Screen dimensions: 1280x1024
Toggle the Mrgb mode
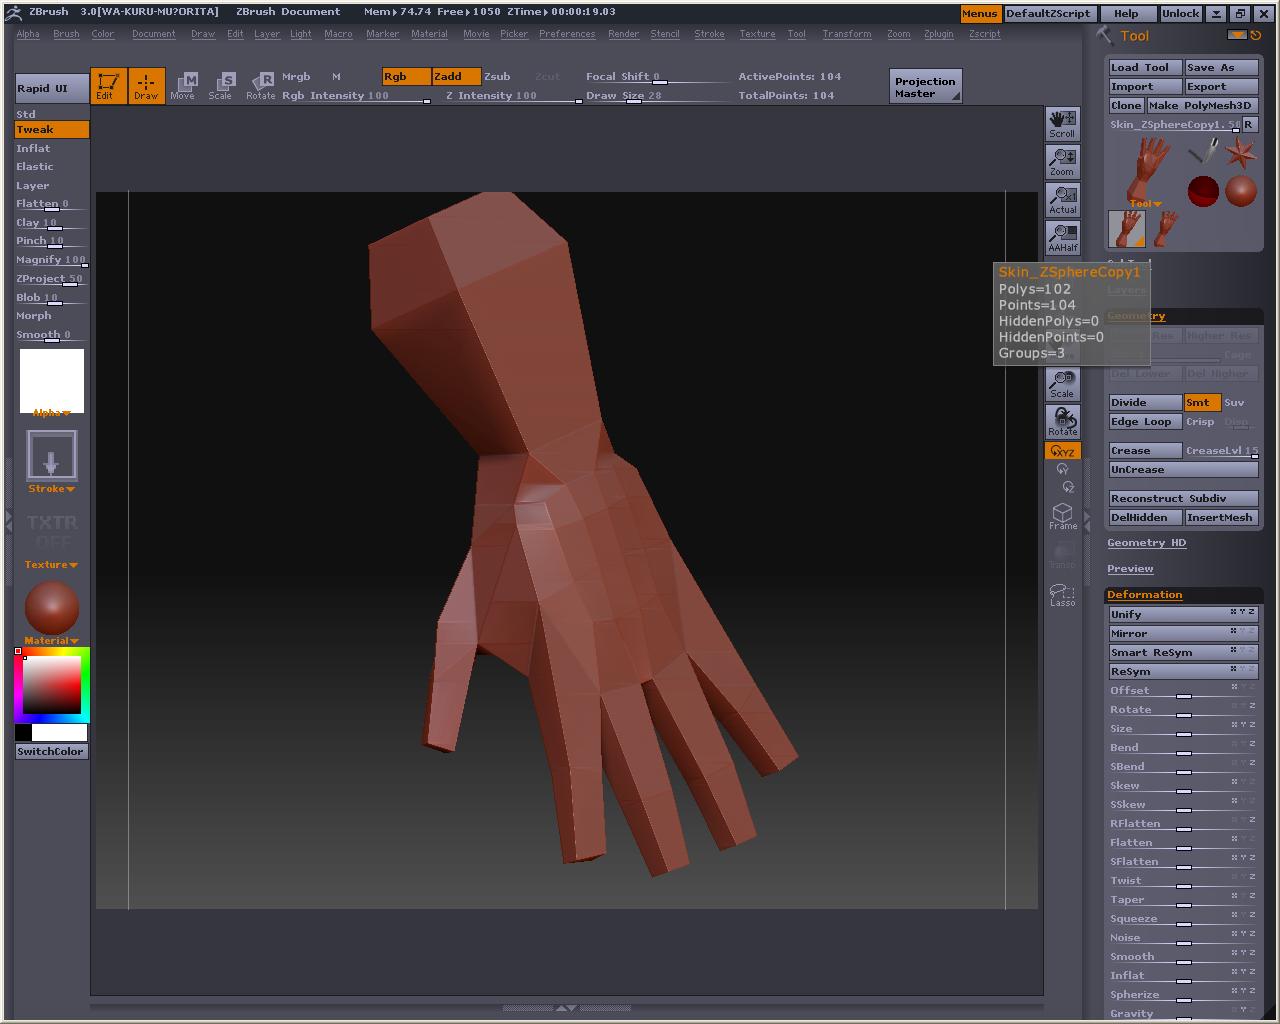(x=296, y=77)
